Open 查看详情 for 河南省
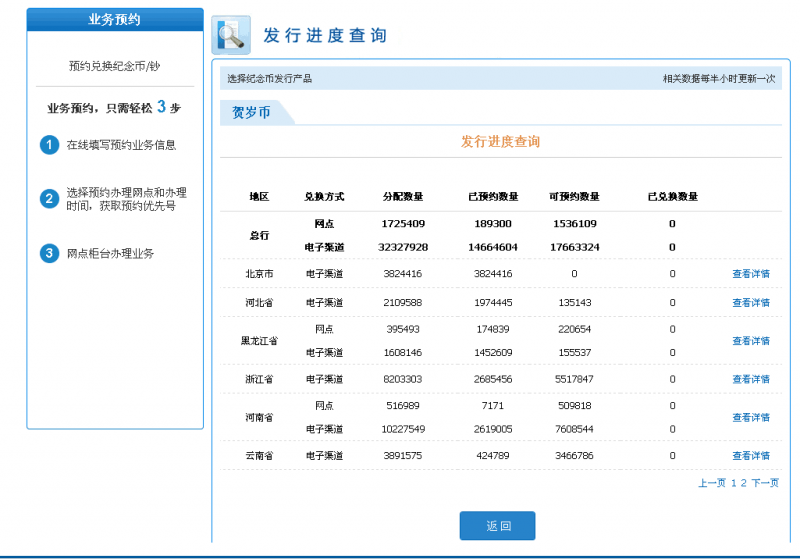This screenshot has height=559, width=800. coord(750,418)
